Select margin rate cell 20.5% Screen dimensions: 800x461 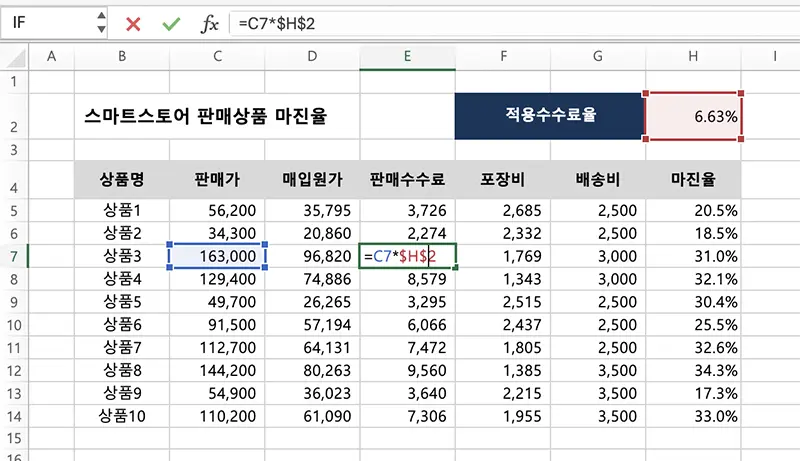click(x=693, y=210)
